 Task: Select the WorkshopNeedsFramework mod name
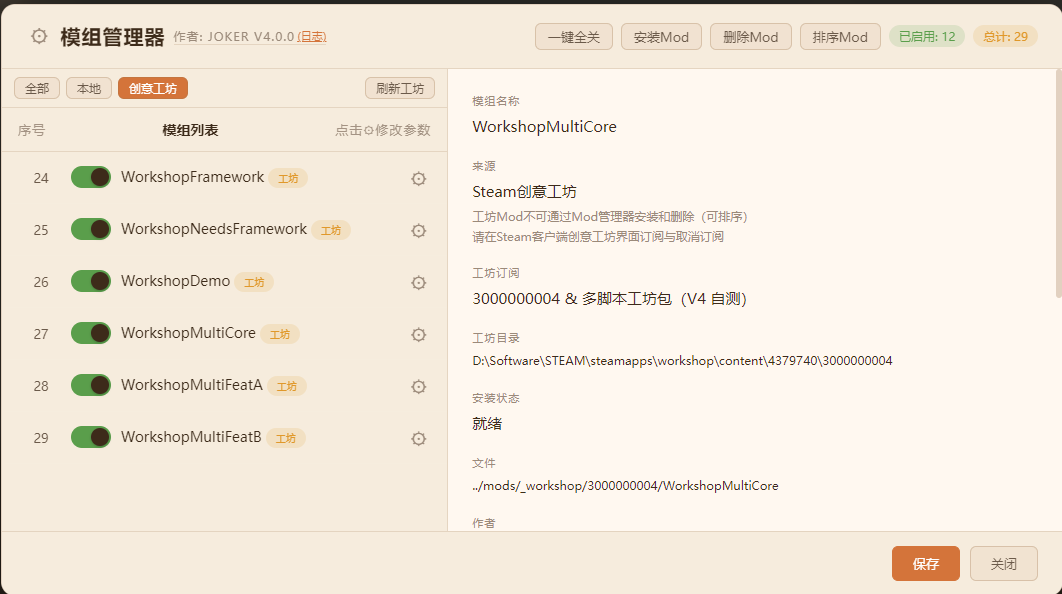tap(214, 229)
